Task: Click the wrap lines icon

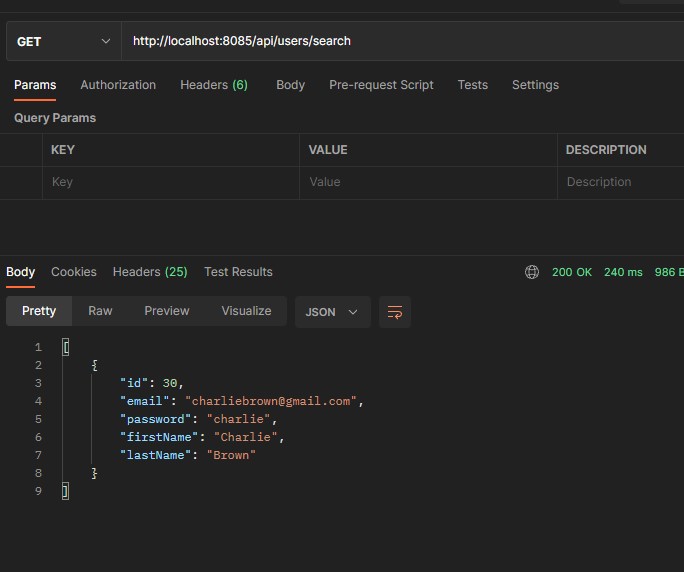Action: 395,312
